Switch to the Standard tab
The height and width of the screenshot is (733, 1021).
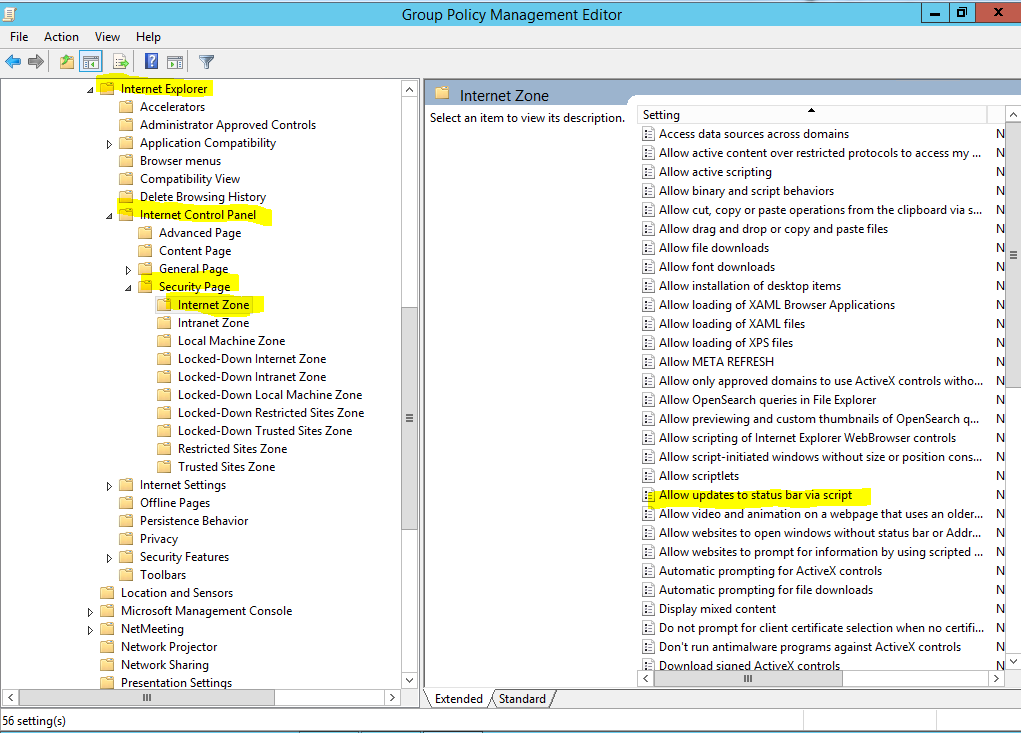point(521,698)
